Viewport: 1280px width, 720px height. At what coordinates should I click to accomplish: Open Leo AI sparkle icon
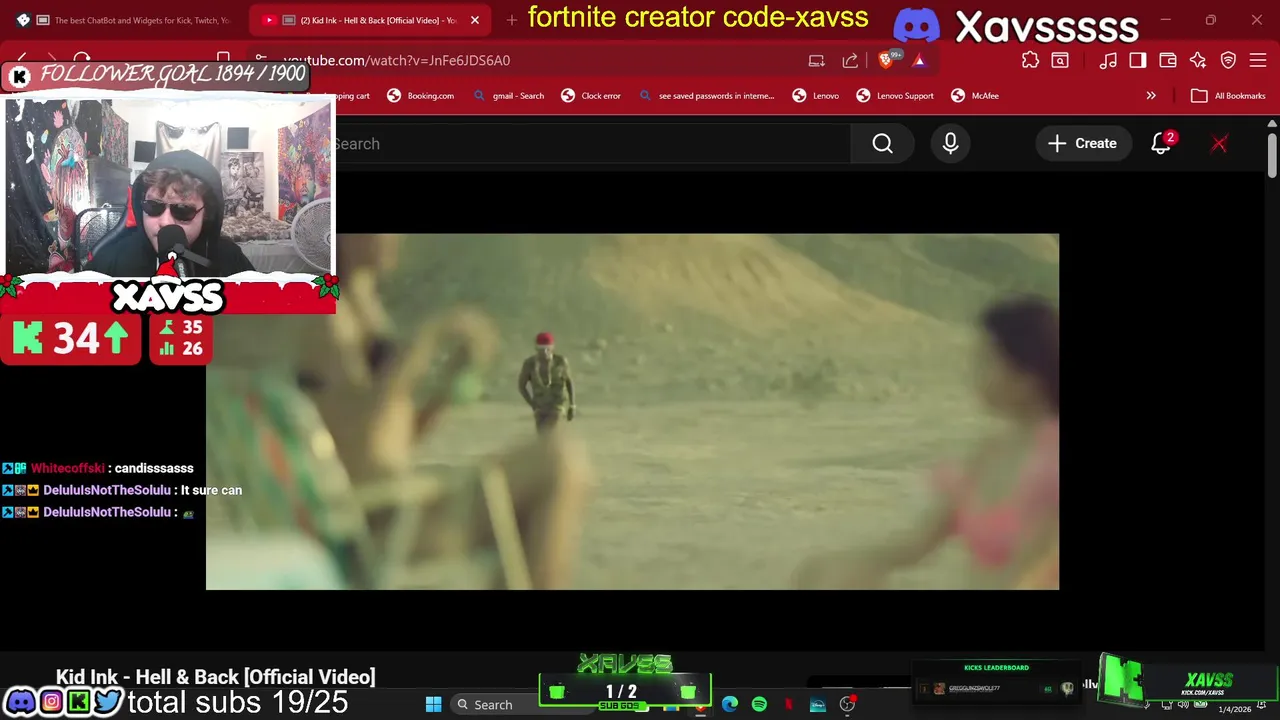1198,60
